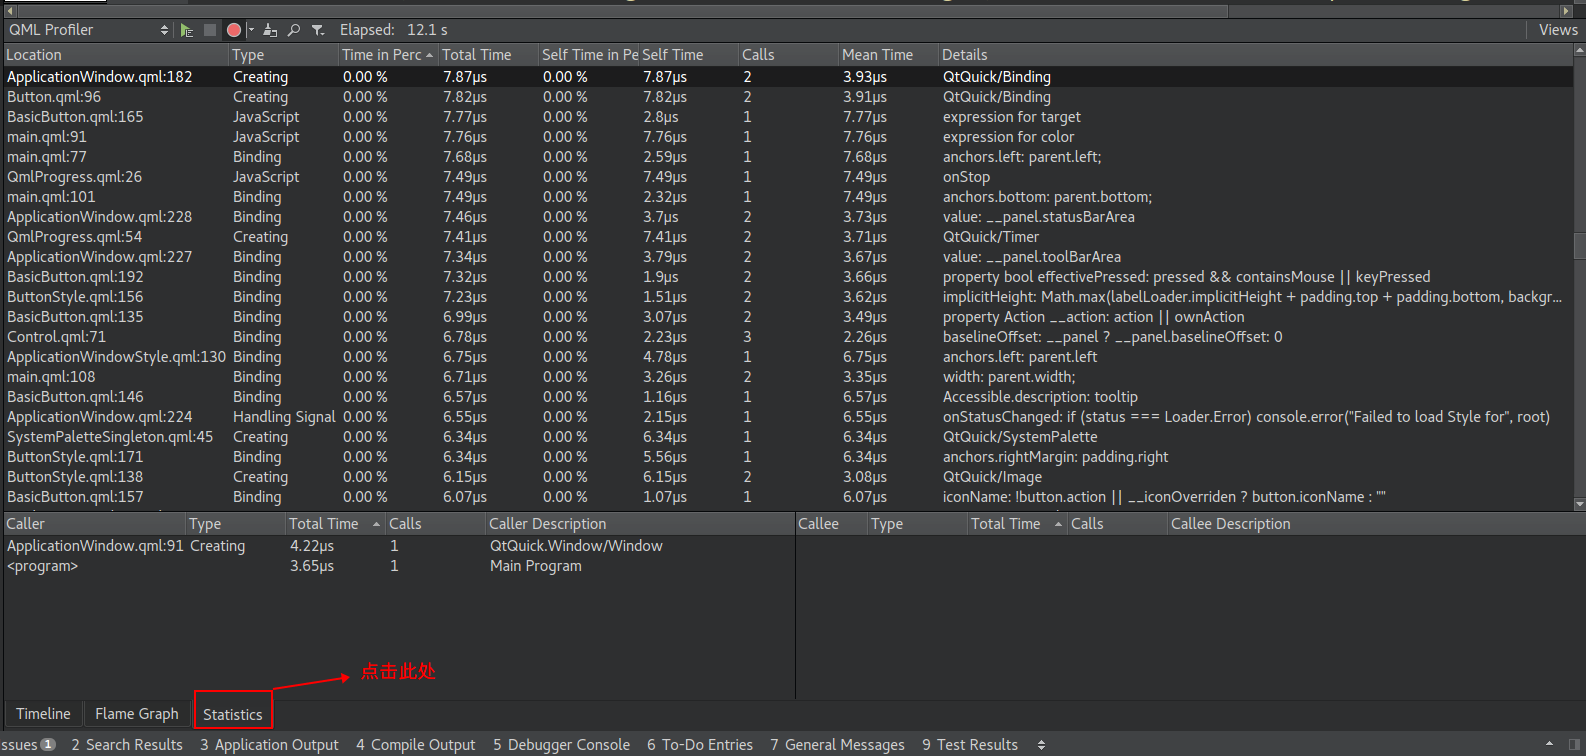Viewport: 1586px width, 756px height.
Task: Select the BasicButton.qml:135 row
Action: pos(788,317)
